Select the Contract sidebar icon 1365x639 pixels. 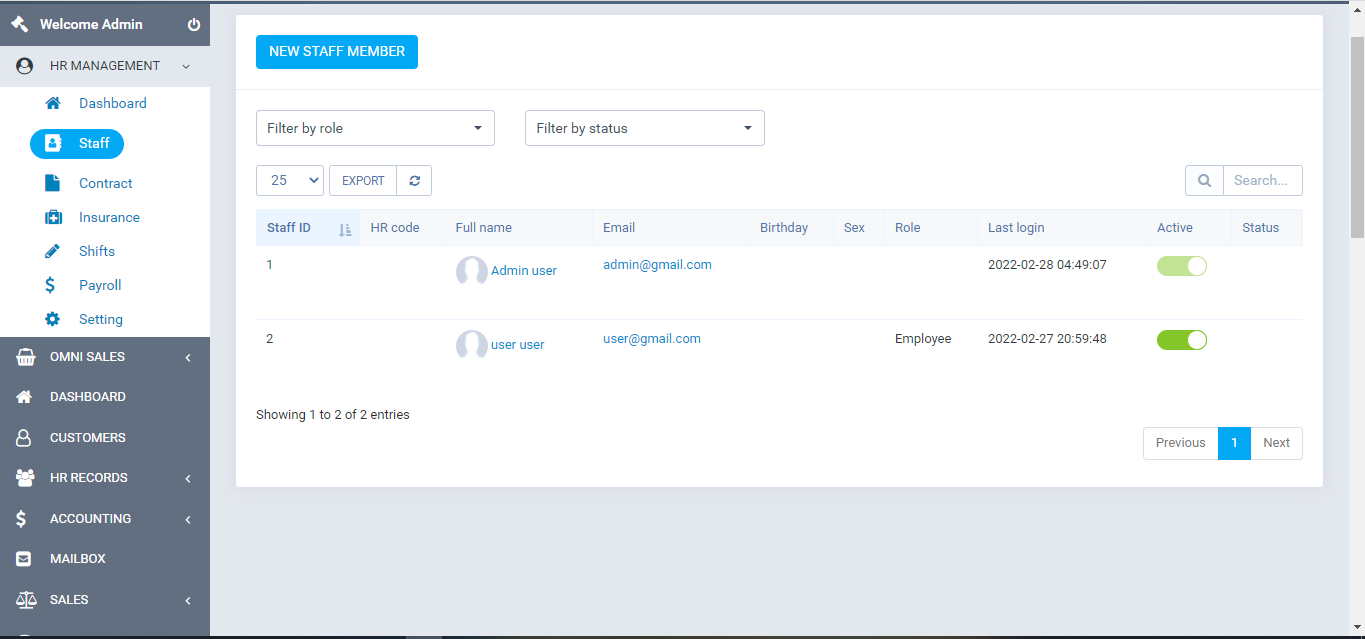point(54,182)
